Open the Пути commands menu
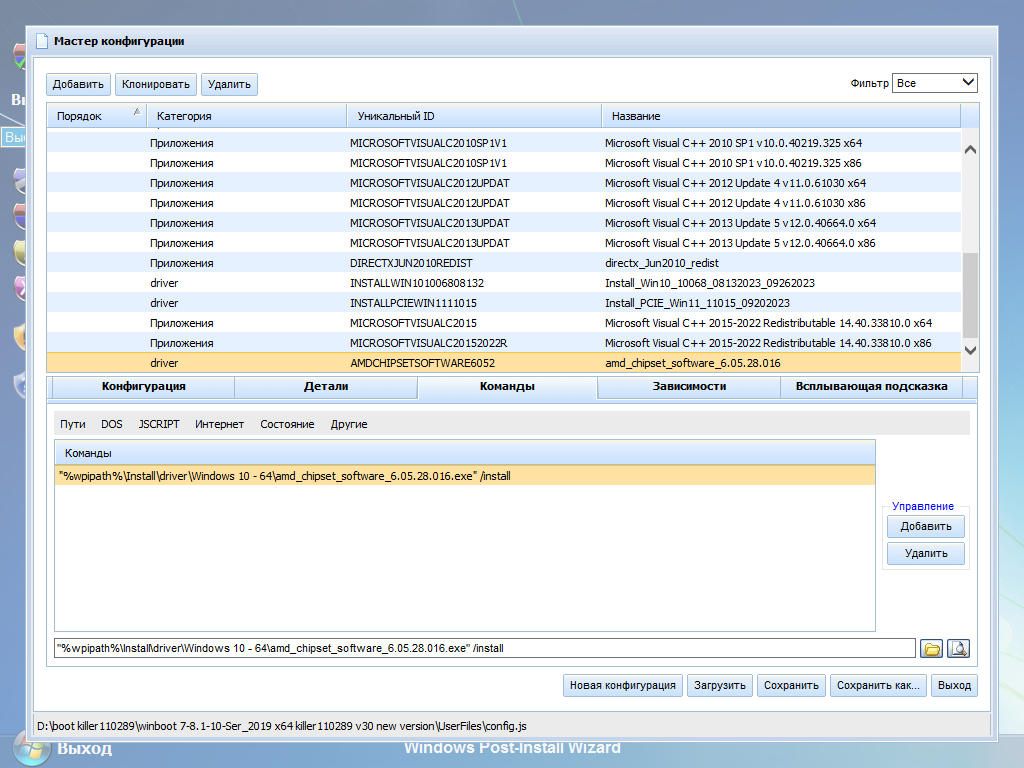The width and height of the screenshot is (1024, 768). click(x=72, y=424)
